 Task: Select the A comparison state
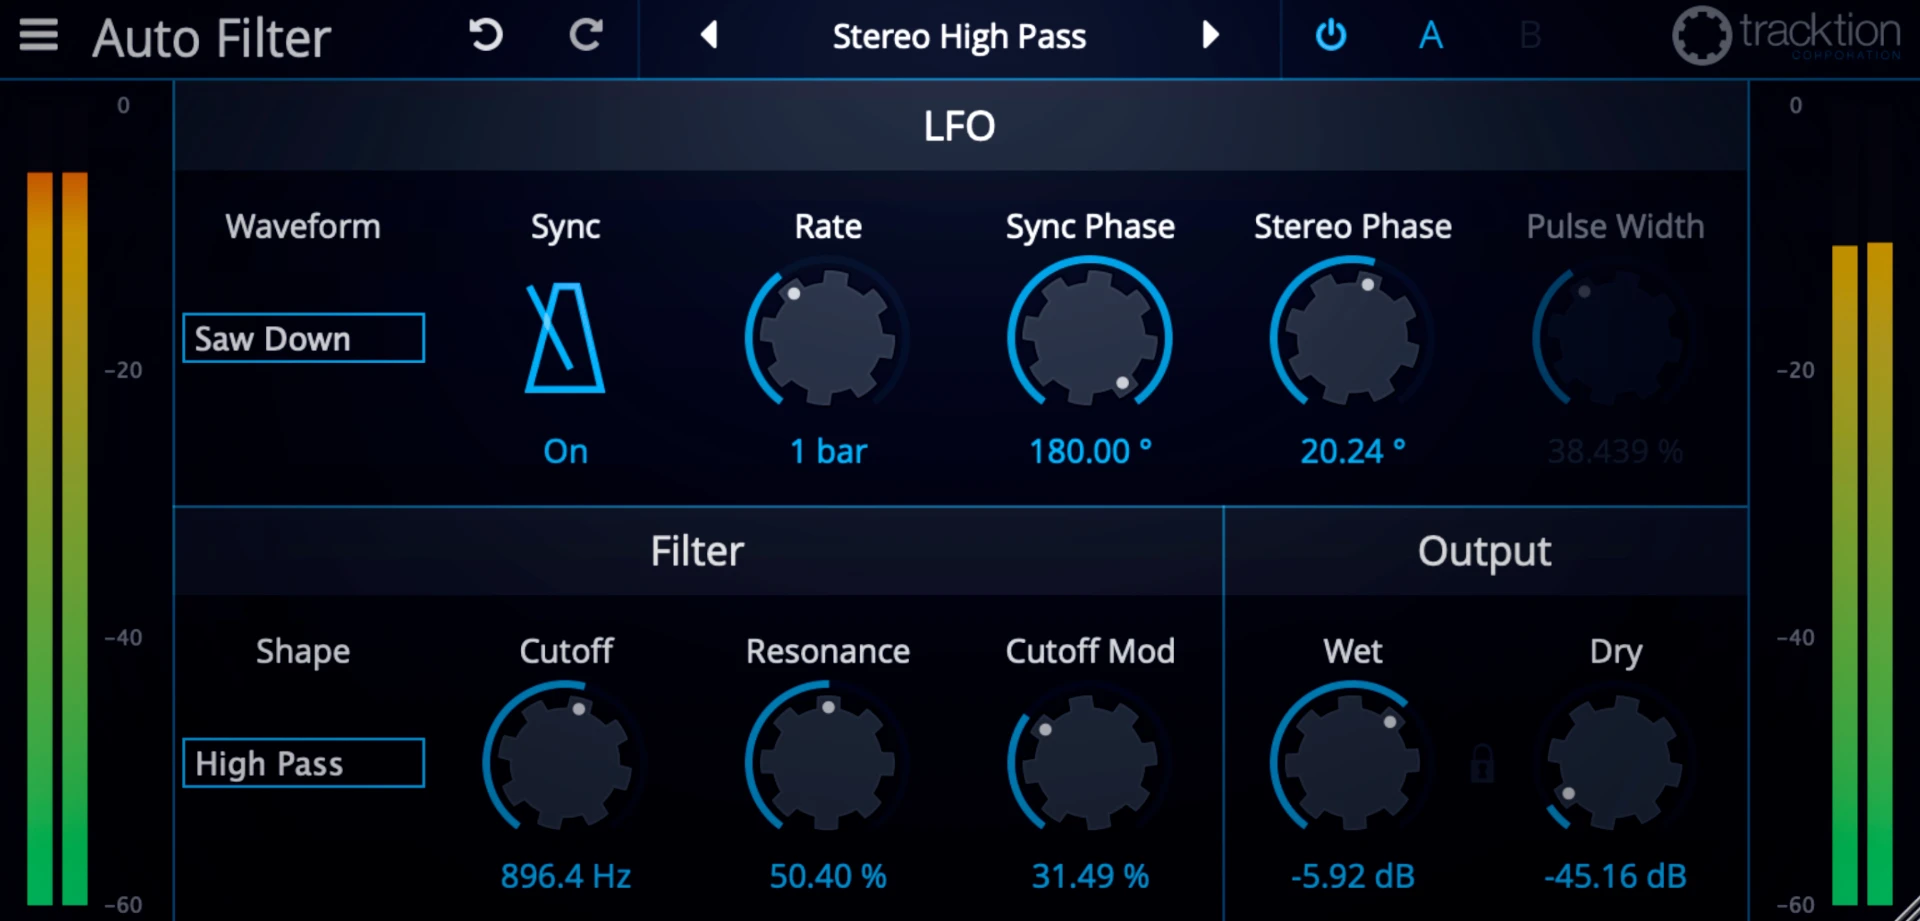(x=1431, y=36)
